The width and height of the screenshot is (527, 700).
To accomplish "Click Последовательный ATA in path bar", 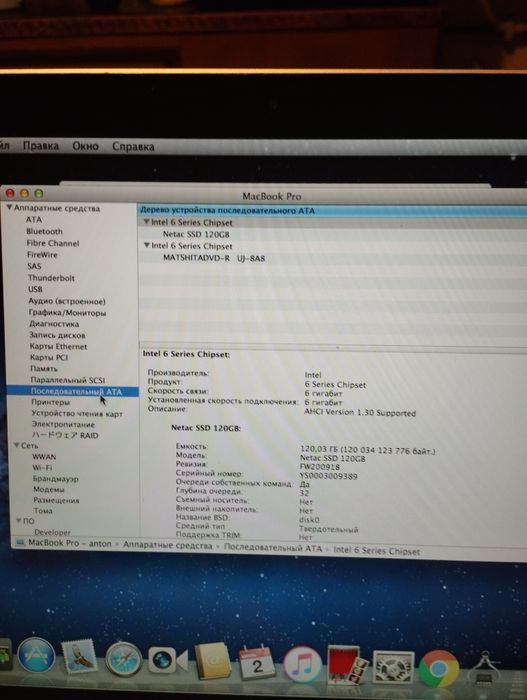I will (x=272, y=548).
